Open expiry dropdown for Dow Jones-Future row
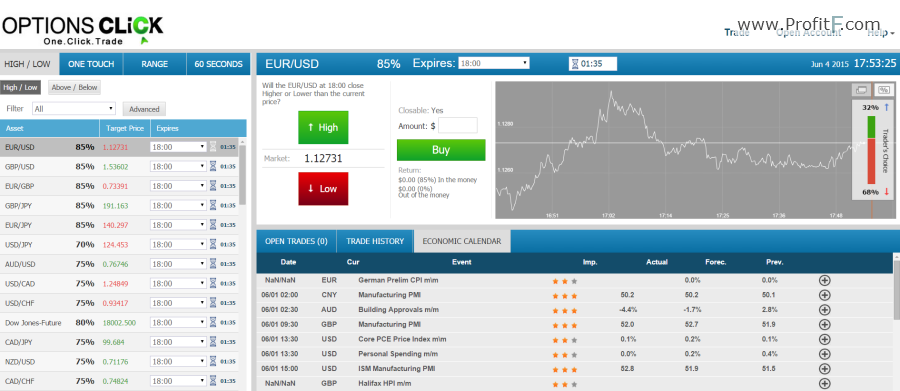 pyautogui.click(x=178, y=323)
